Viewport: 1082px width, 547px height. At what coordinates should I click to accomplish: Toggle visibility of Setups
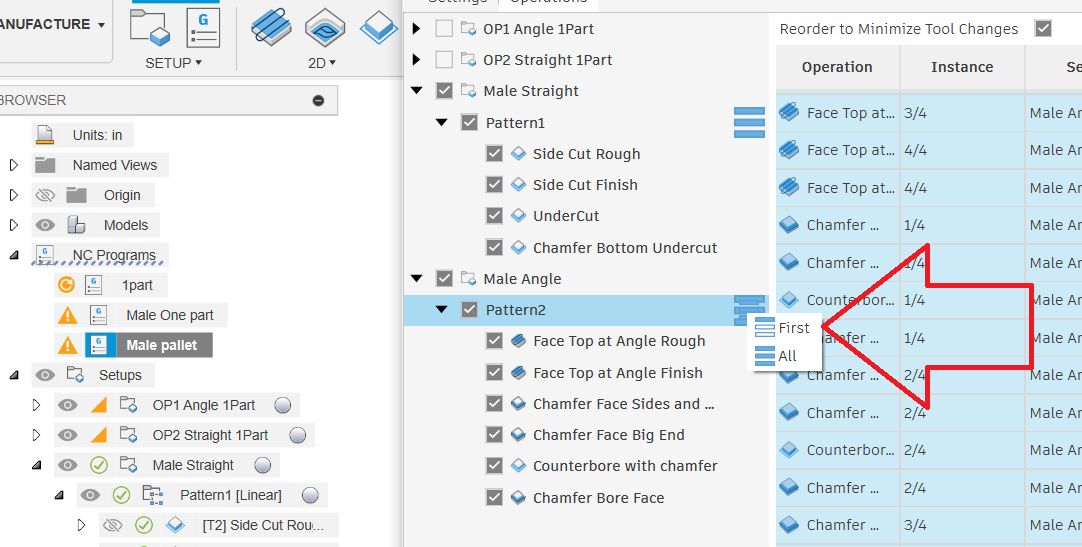[45, 375]
